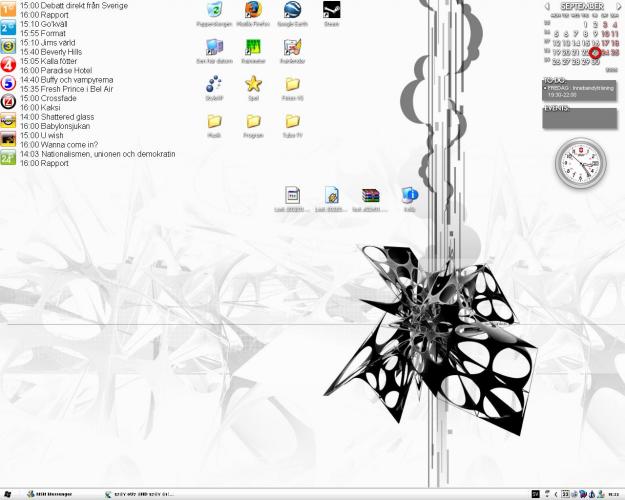Open the Program folder

click(252, 122)
